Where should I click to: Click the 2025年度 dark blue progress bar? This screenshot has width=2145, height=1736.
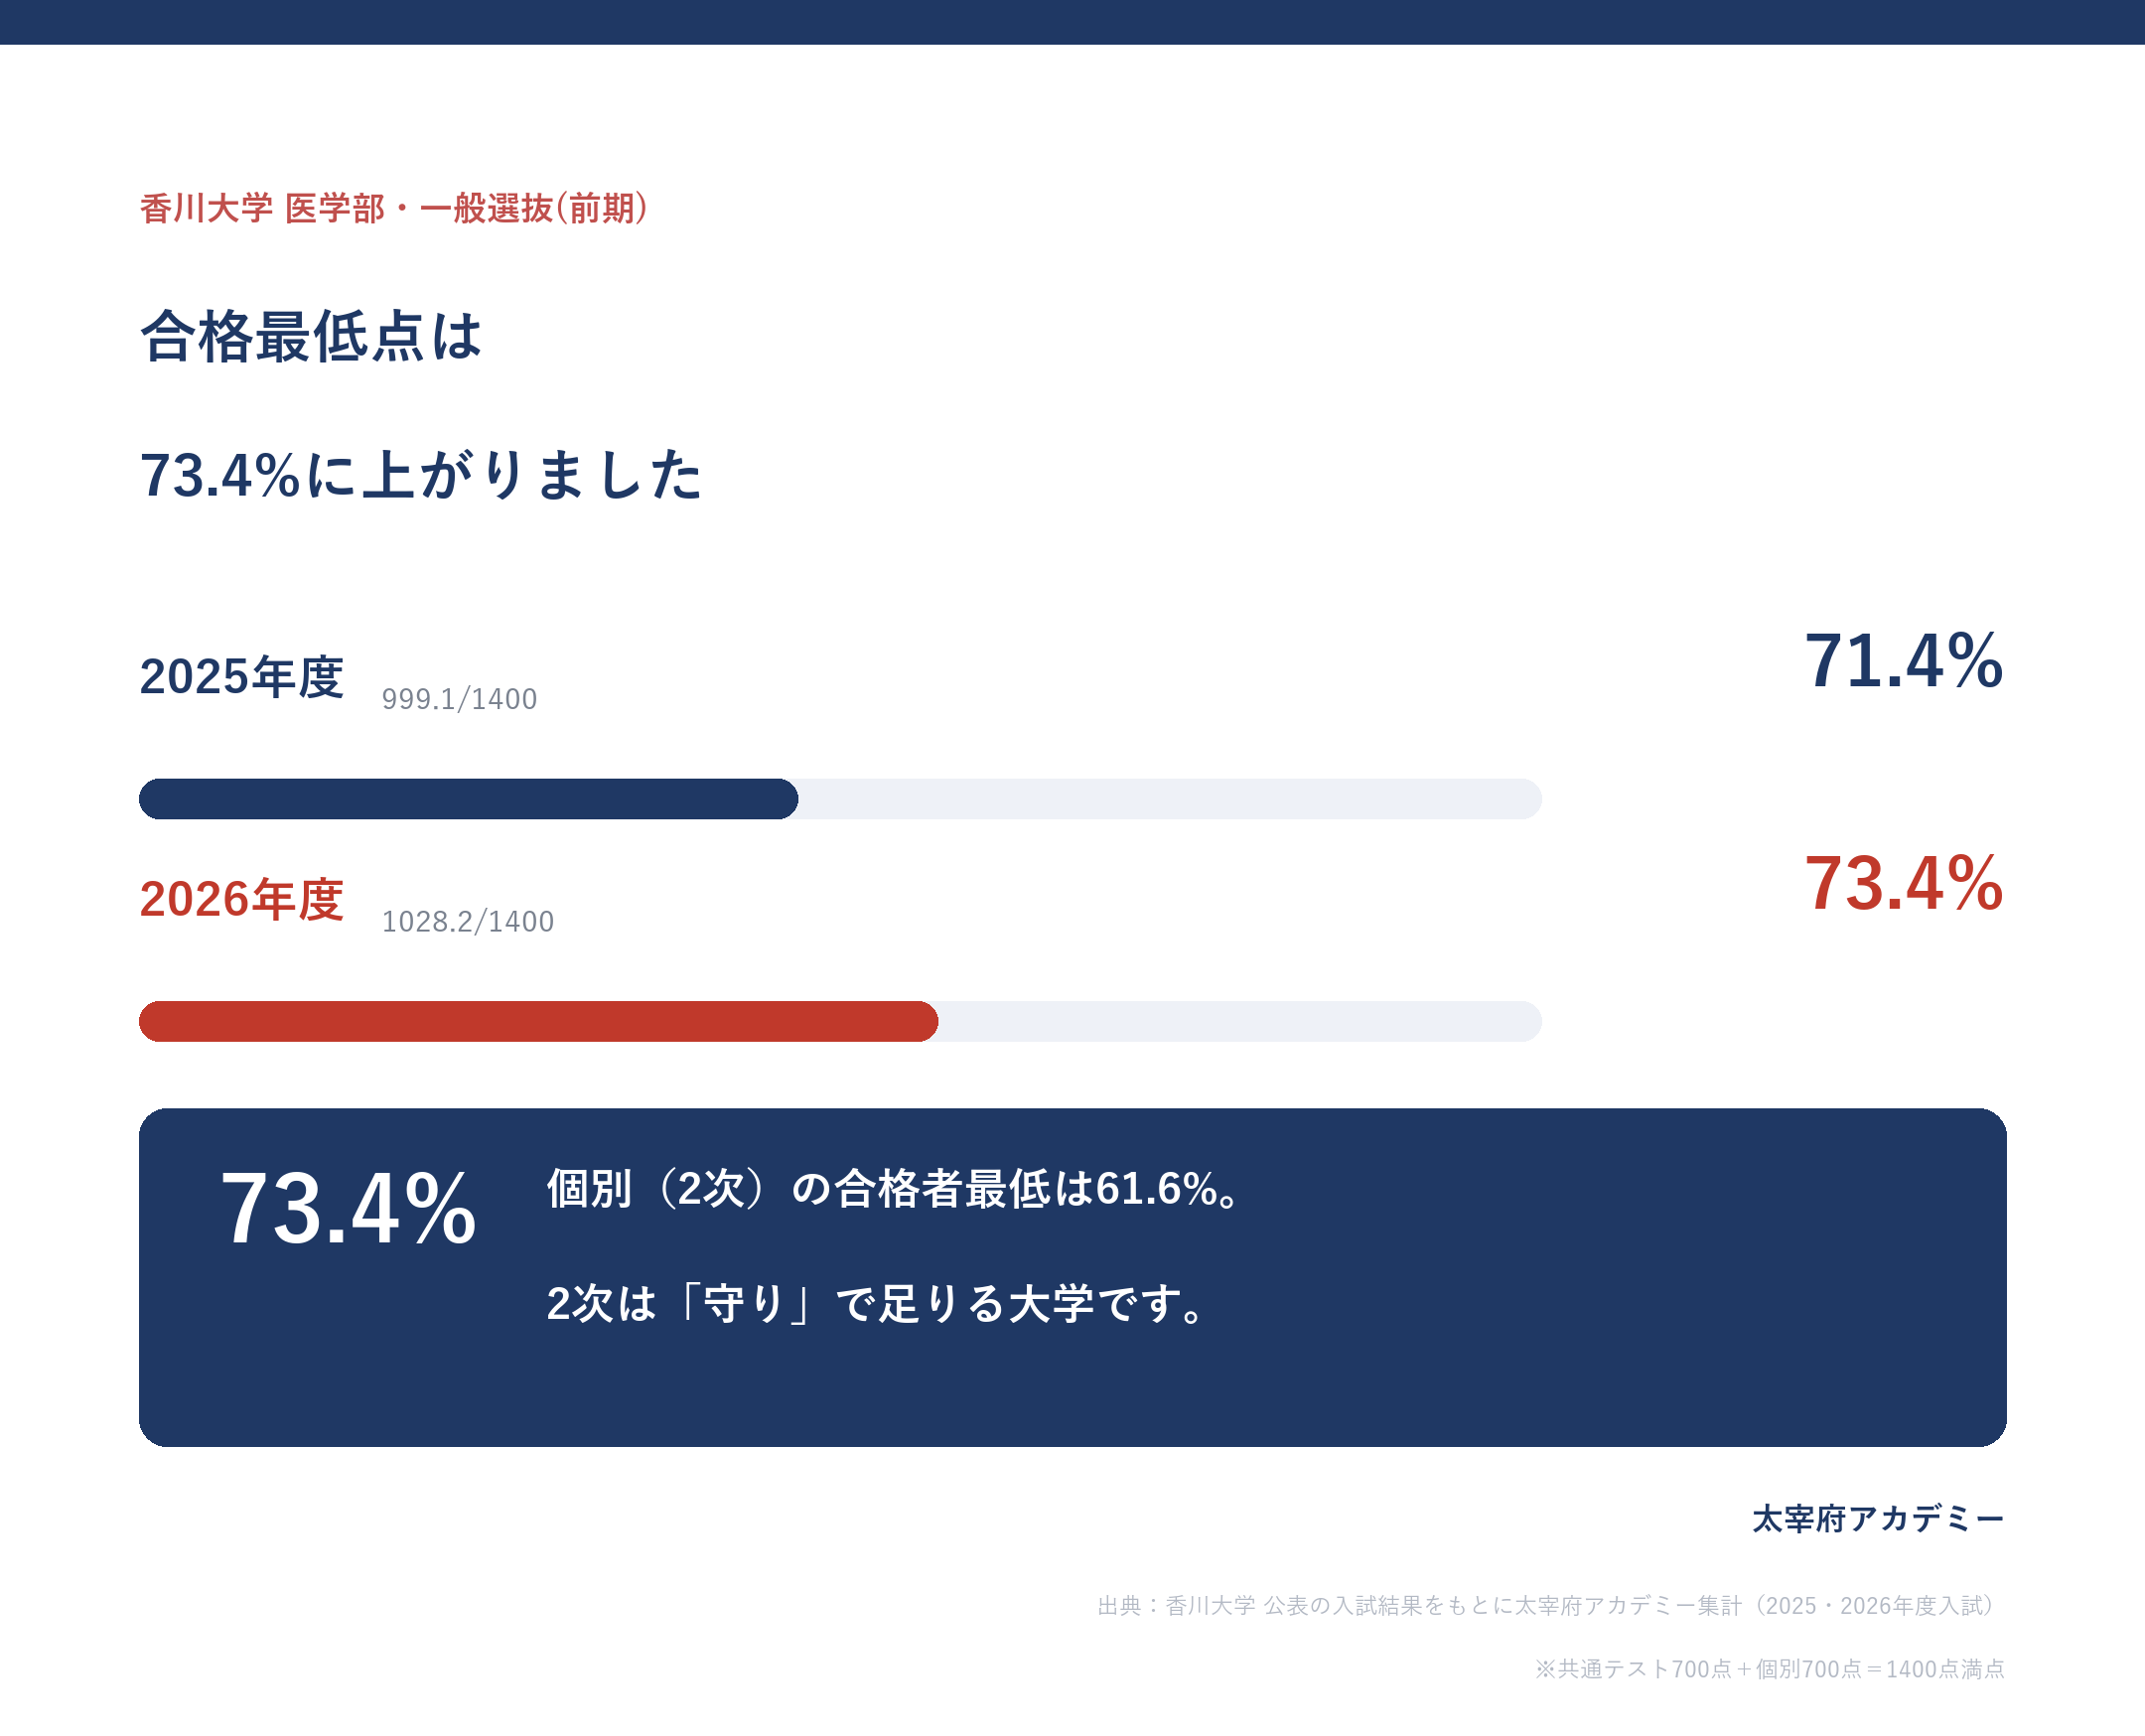tap(468, 799)
